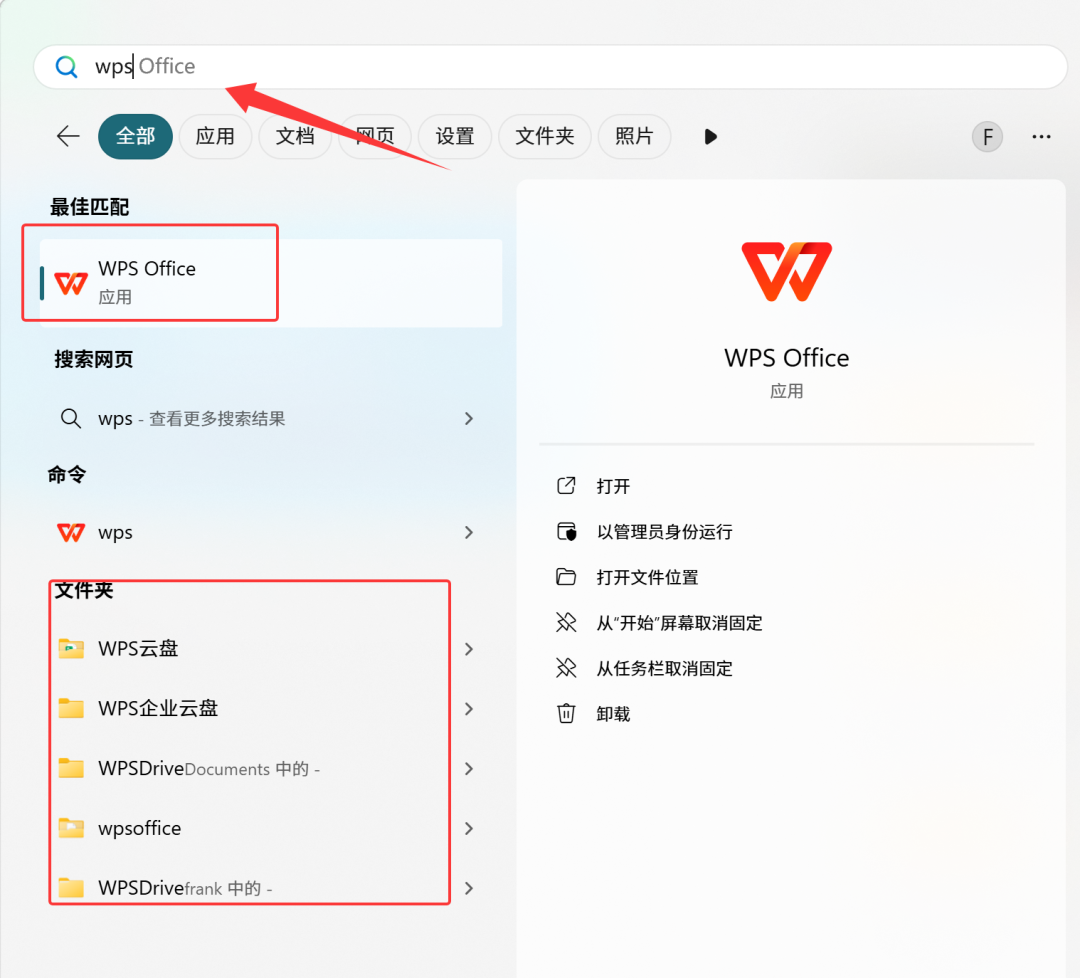Screen dimensions: 1080x978
Task: Click the wps command icon
Action: (71, 533)
